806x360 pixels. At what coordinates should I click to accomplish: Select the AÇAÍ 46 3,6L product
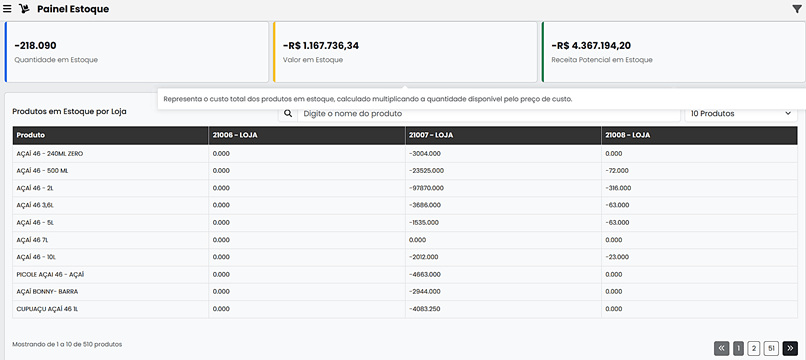(34, 205)
